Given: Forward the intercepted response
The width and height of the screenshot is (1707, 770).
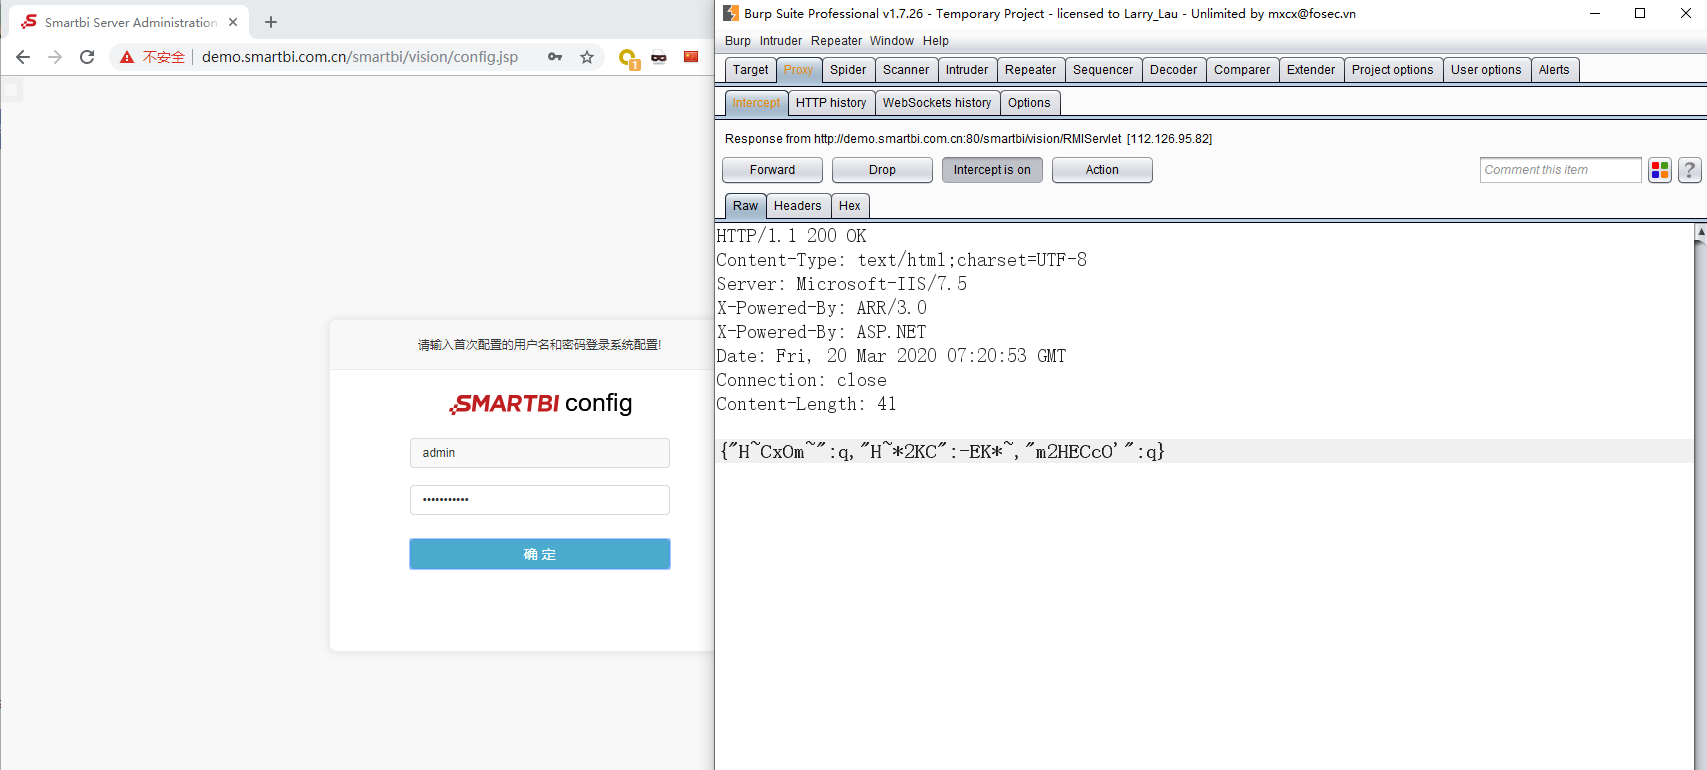Looking at the screenshot, I should coord(772,170).
